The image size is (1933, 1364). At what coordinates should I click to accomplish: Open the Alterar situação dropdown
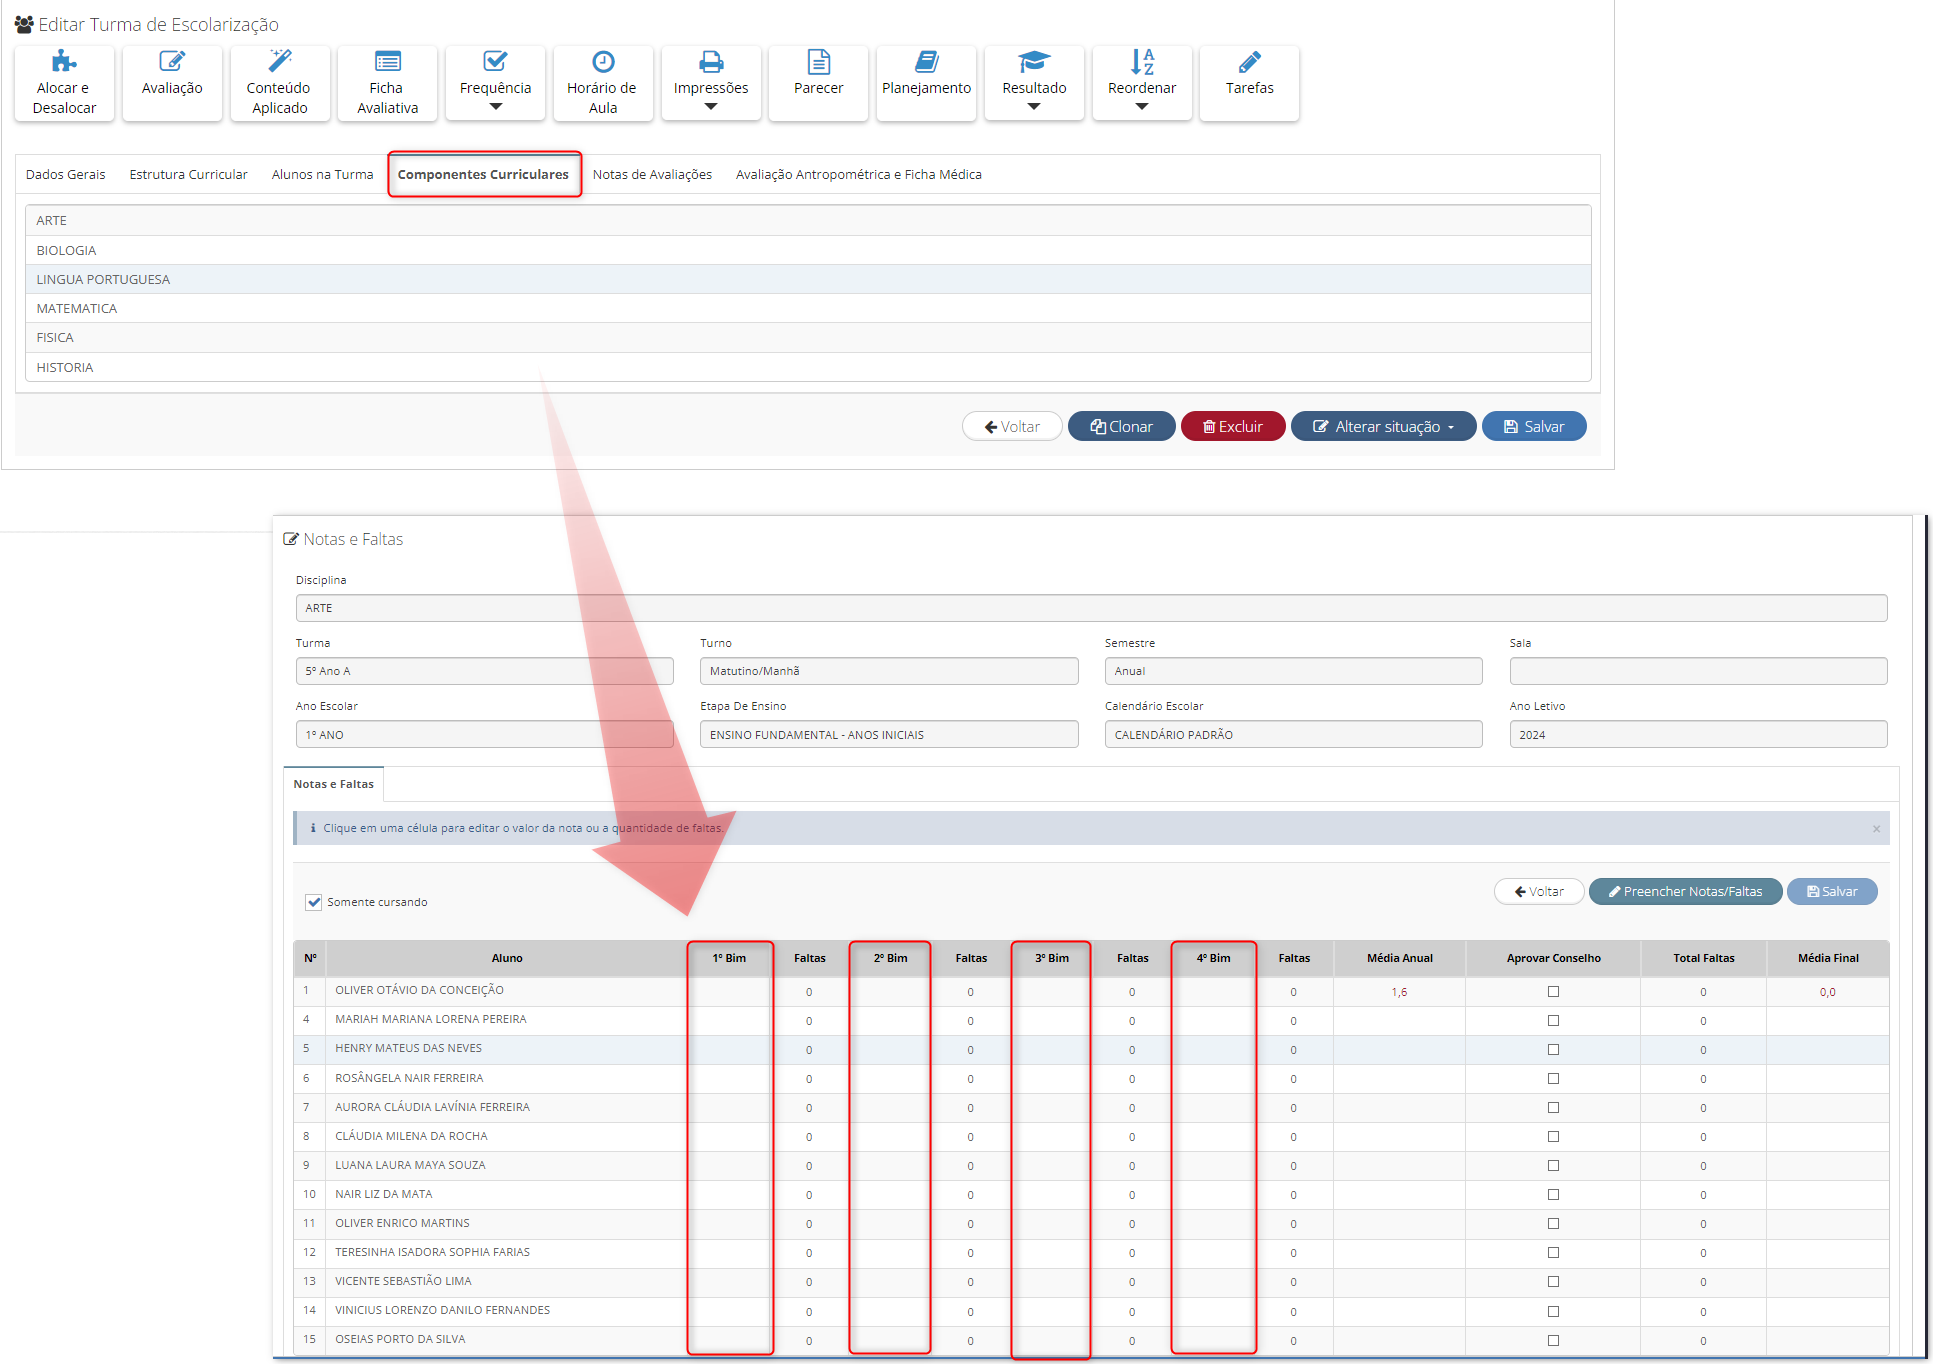pos(1383,426)
